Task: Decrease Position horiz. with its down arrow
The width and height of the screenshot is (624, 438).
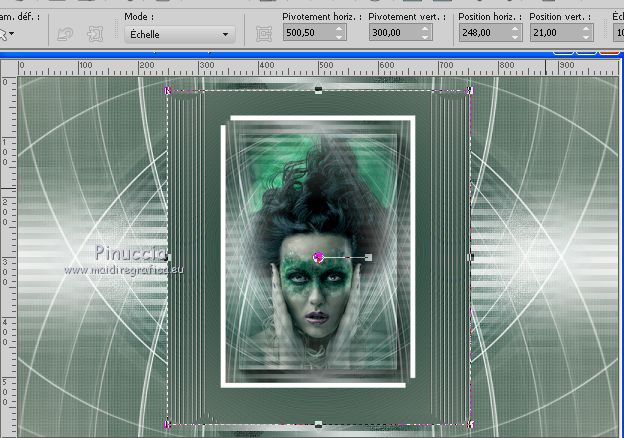Action: [x=515, y=37]
